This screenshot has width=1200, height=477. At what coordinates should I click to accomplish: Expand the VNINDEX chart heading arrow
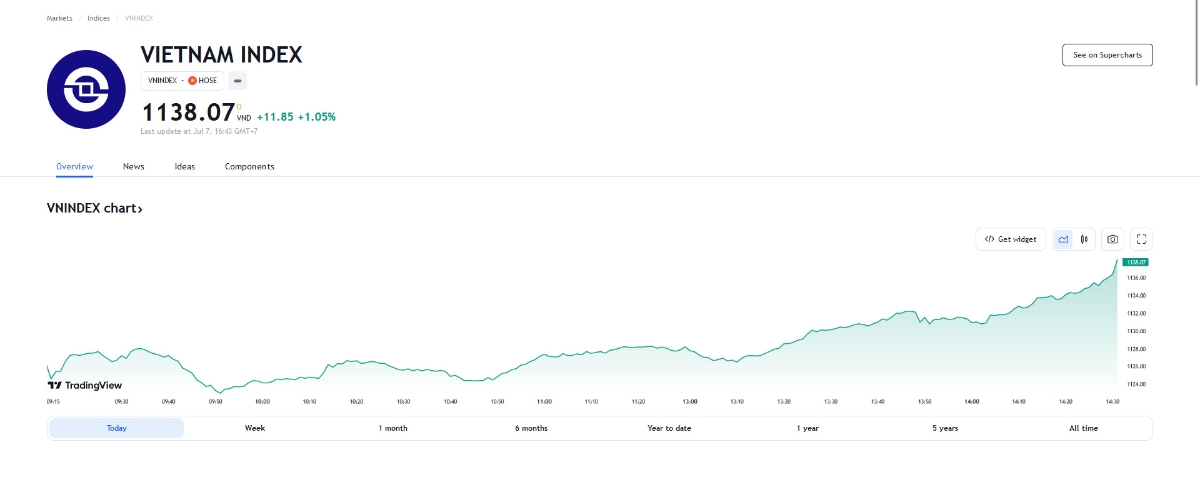[140, 209]
